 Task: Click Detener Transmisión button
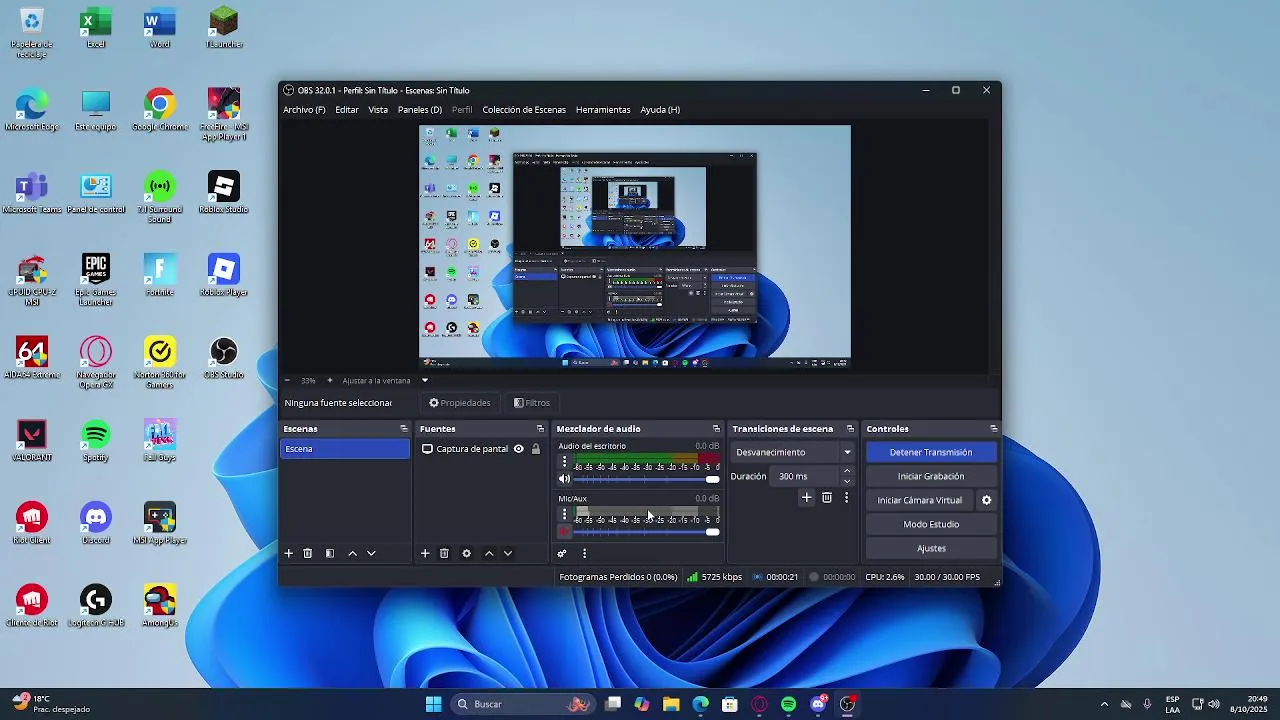(x=931, y=452)
